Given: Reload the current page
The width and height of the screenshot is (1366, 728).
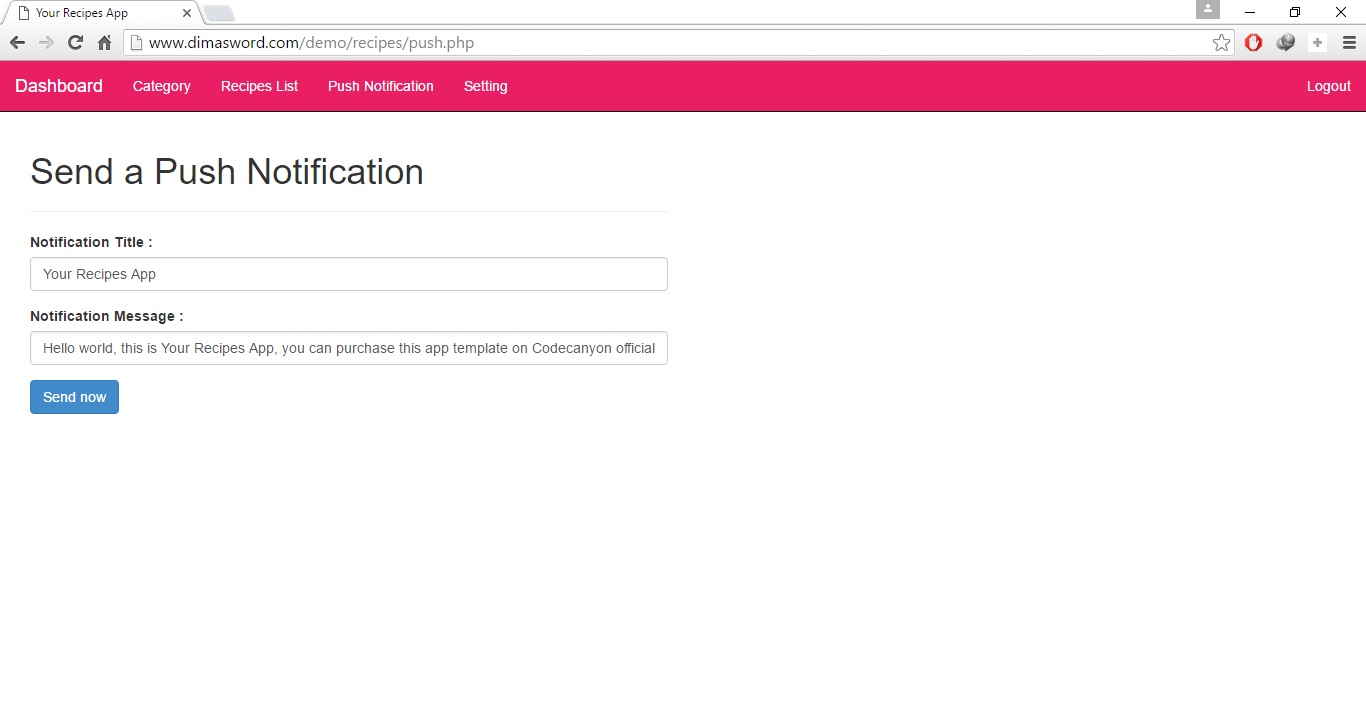Looking at the screenshot, I should pos(75,43).
